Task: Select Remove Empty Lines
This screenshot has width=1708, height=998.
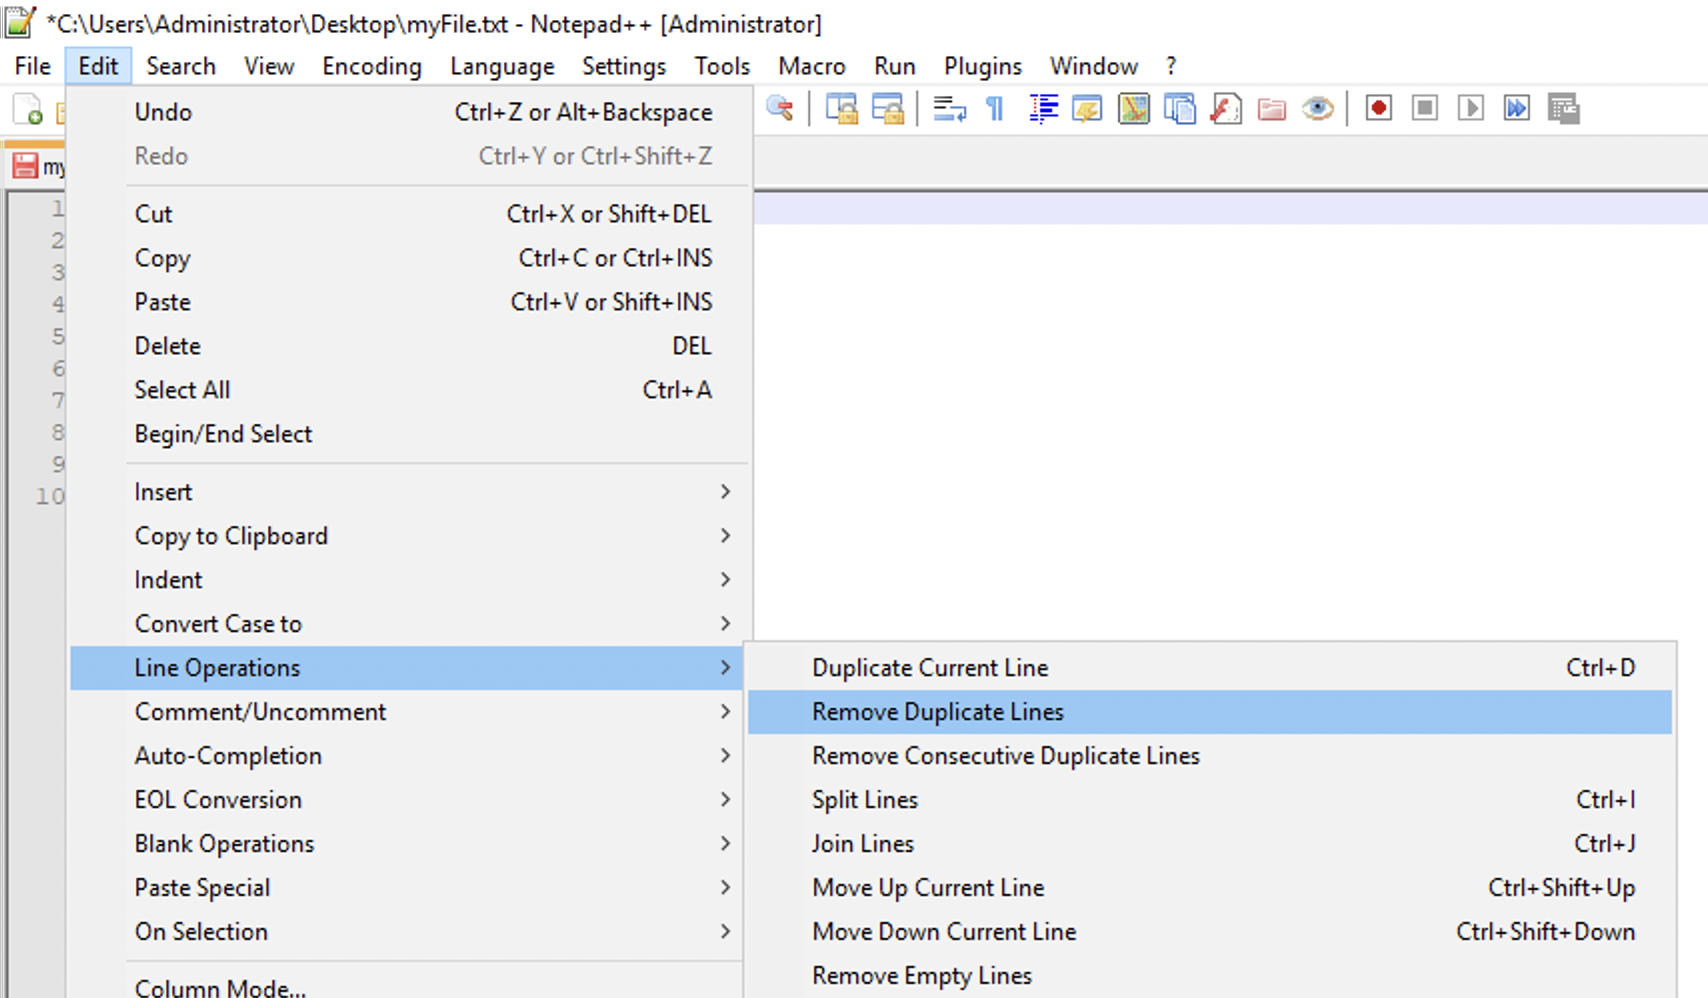Action: click(x=921, y=975)
